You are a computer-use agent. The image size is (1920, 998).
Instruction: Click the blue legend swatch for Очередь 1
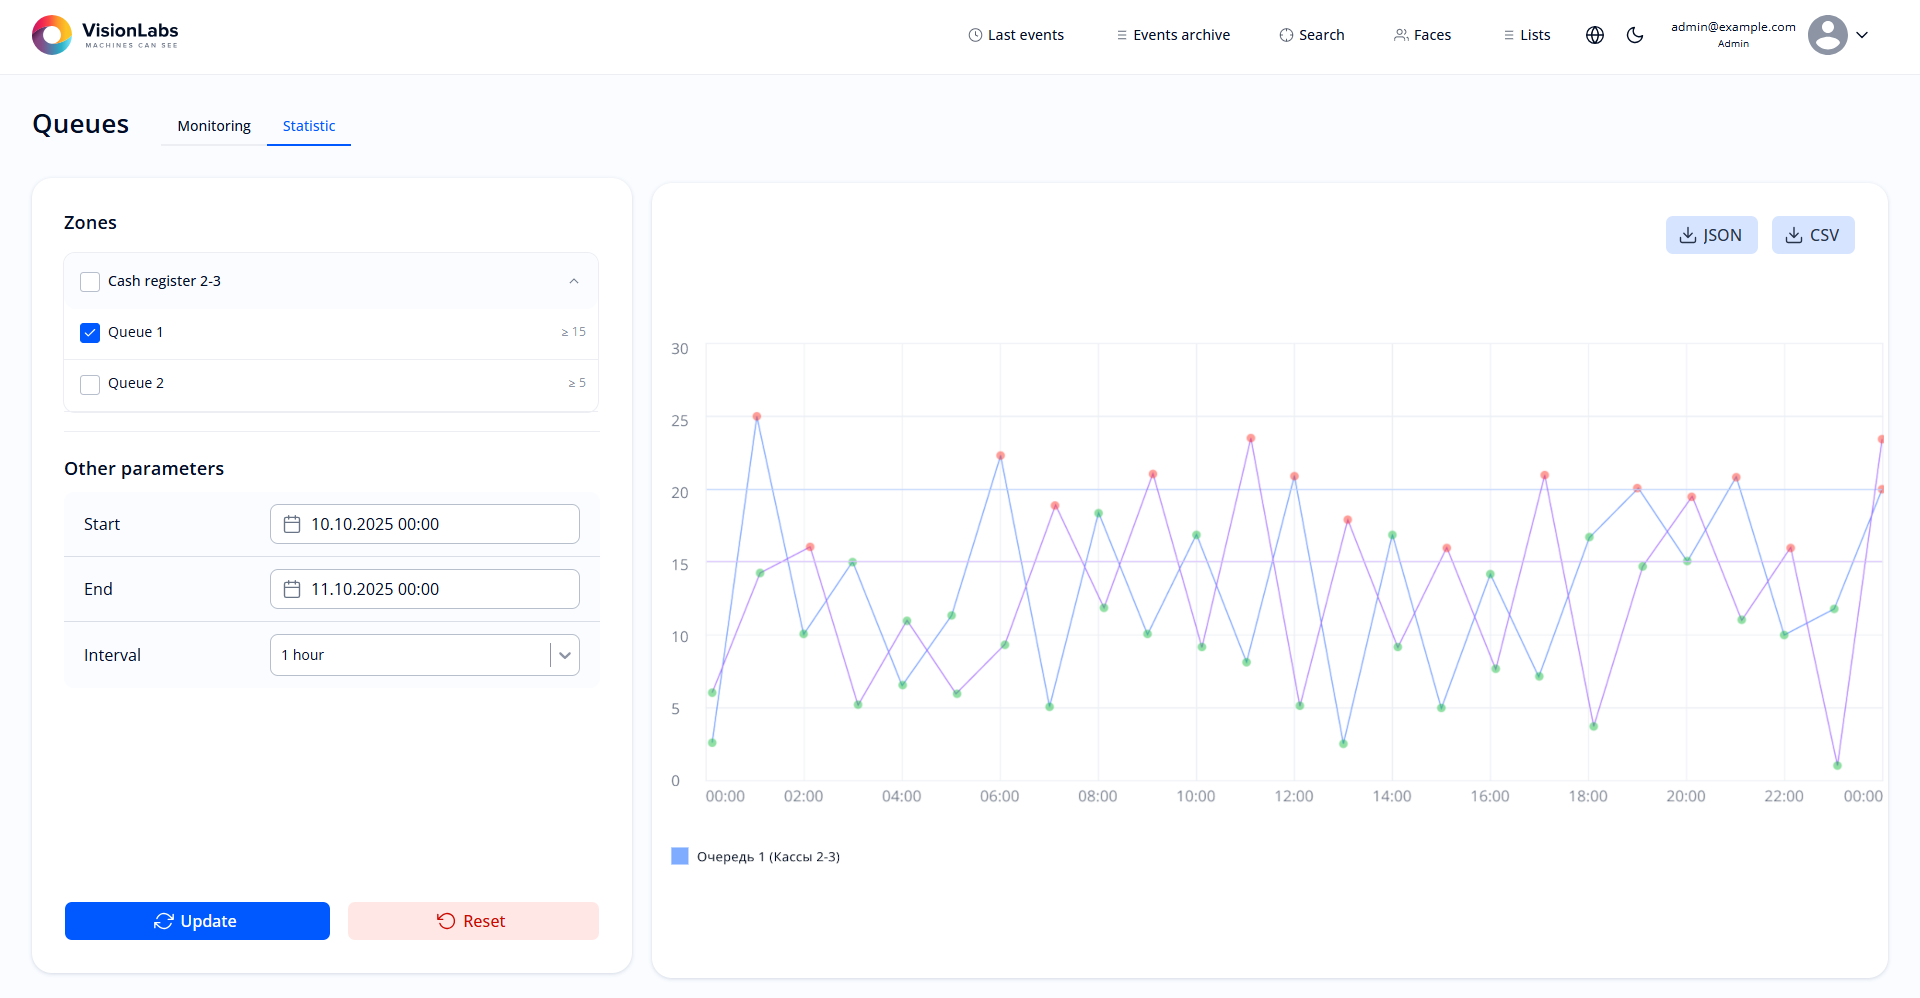click(x=680, y=856)
